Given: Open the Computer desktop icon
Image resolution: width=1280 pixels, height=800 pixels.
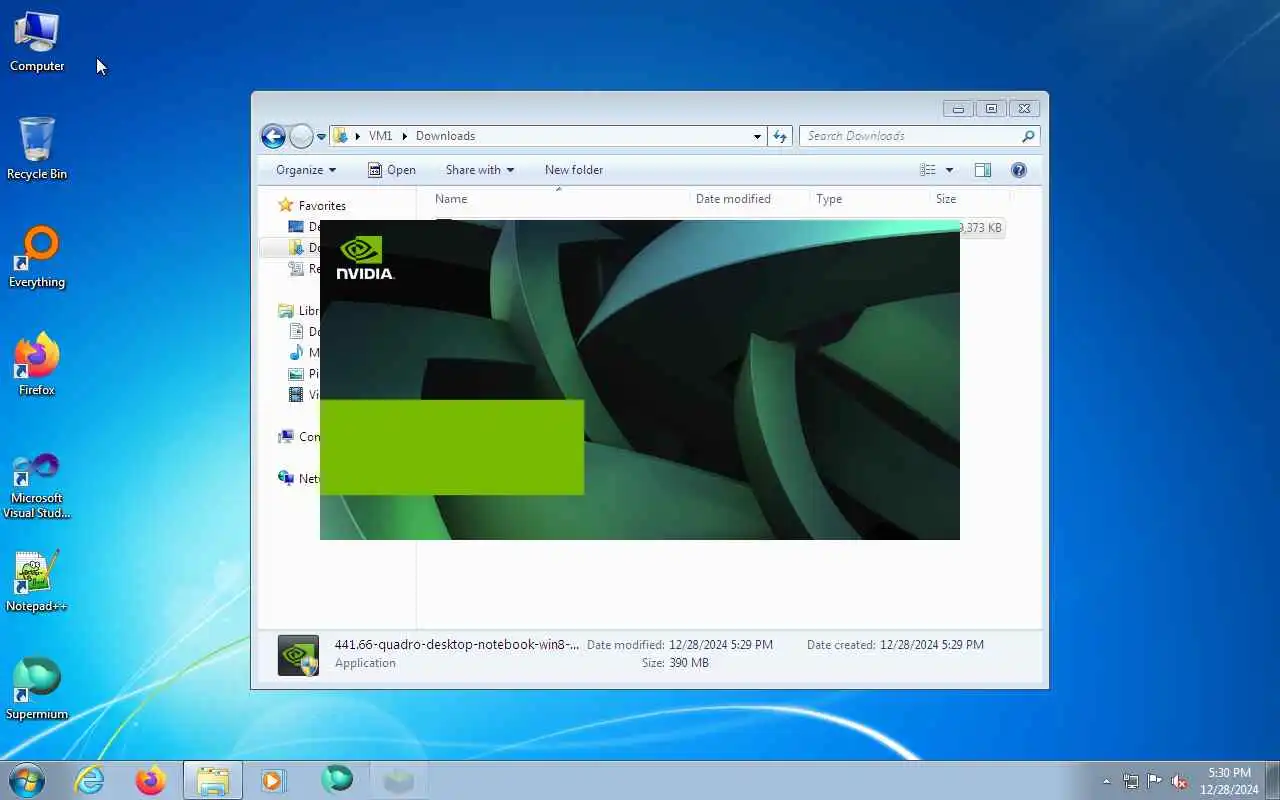Looking at the screenshot, I should click(x=37, y=42).
